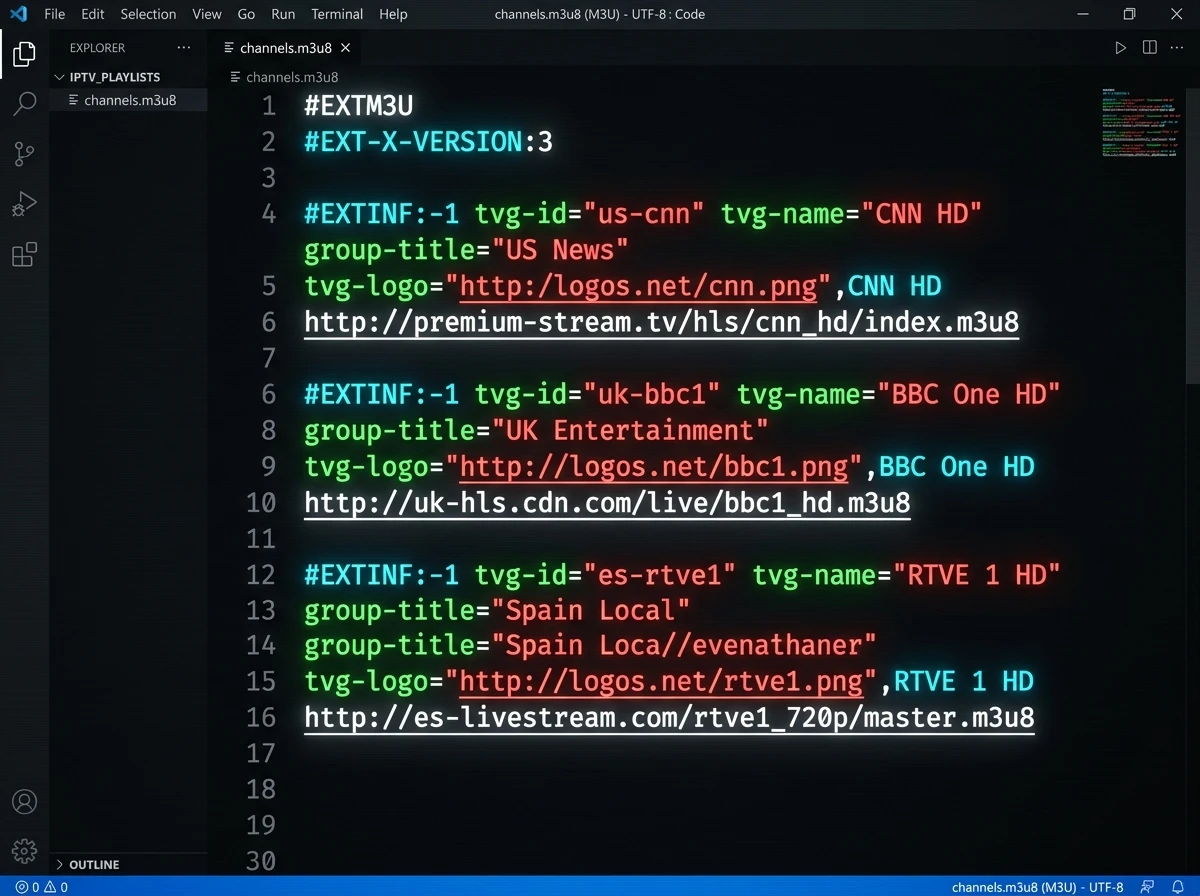Click the "es-rtve1" tvg-id value
Viewport: 1200px width, 896px height.
point(660,575)
